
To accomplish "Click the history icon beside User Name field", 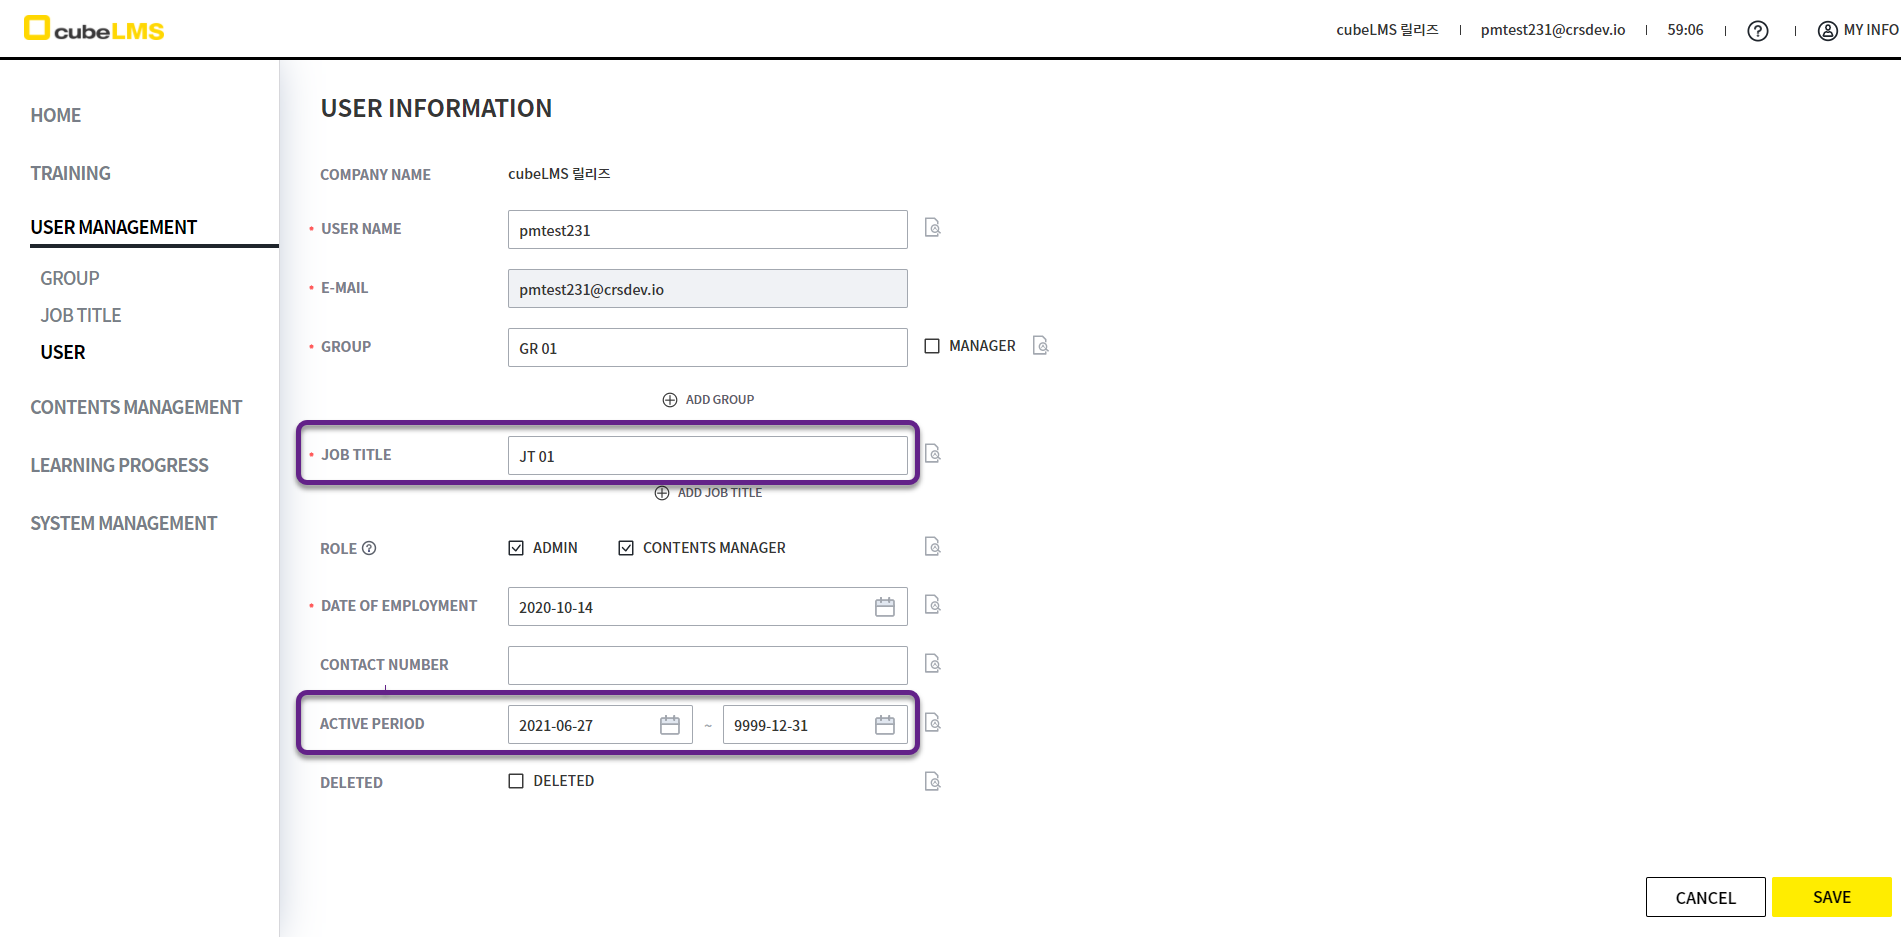I will click(932, 228).
